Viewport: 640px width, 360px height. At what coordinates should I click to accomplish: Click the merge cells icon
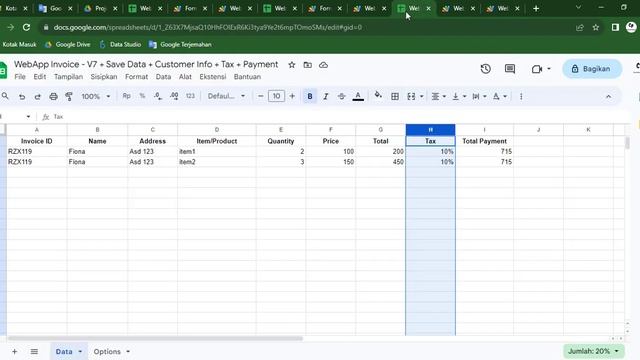point(411,97)
